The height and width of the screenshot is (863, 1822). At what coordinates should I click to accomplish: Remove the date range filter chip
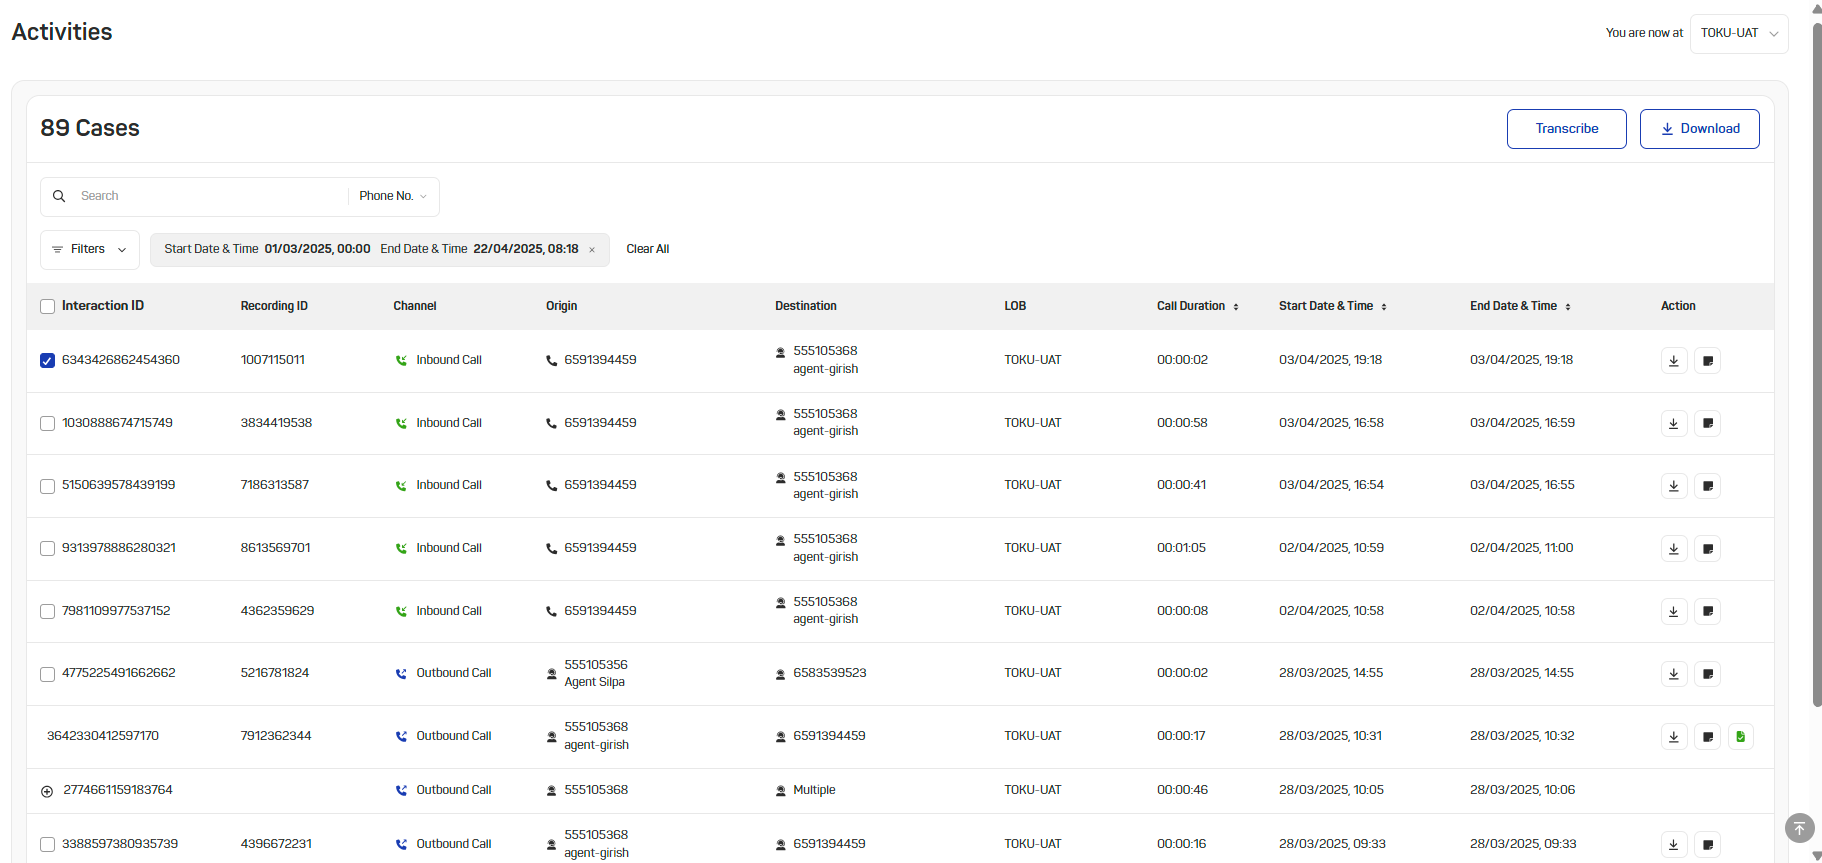[x=592, y=250]
